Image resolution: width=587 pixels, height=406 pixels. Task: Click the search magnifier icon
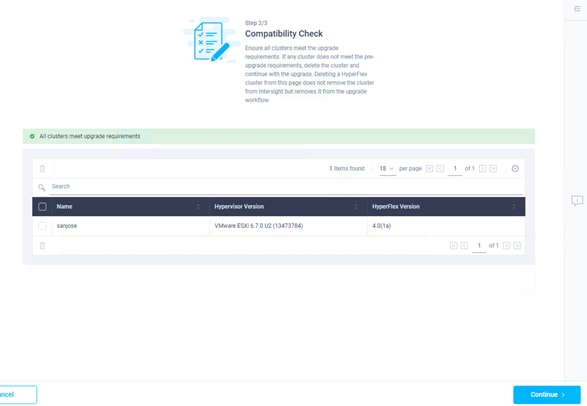pyautogui.click(x=42, y=187)
